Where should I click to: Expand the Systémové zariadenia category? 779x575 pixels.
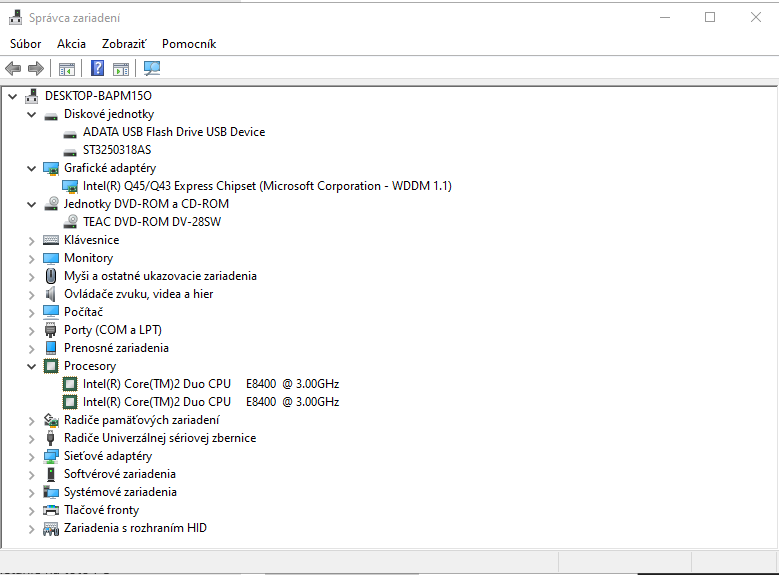(x=32, y=493)
